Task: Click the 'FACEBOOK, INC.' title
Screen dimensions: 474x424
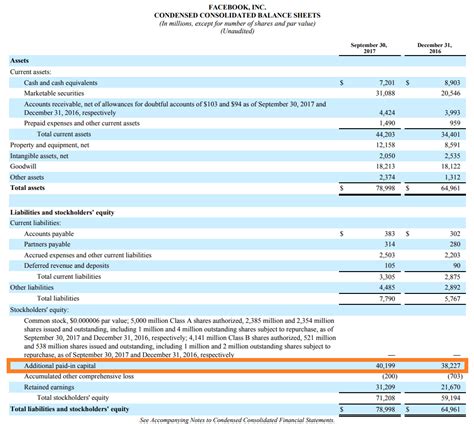Action: point(237,7)
